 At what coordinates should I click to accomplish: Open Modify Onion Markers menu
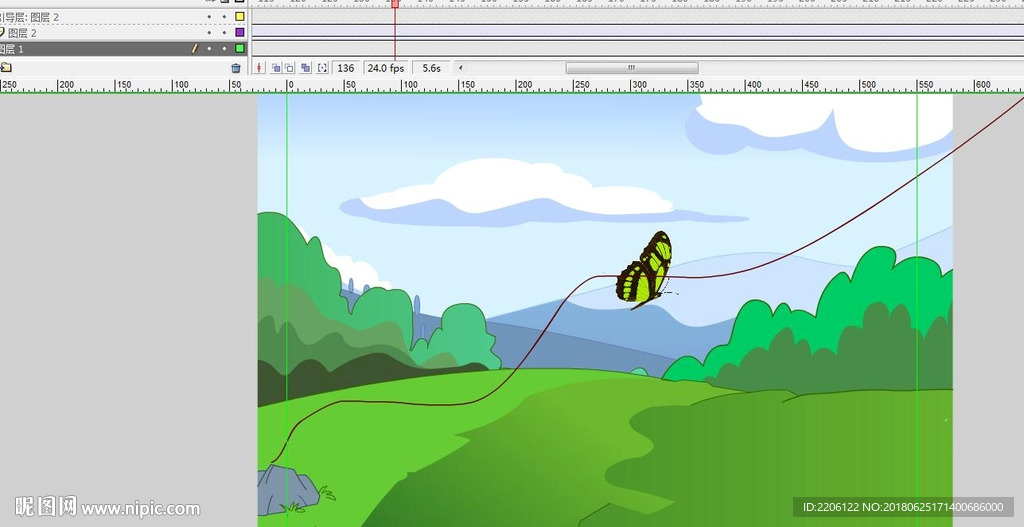(x=322, y=68)
